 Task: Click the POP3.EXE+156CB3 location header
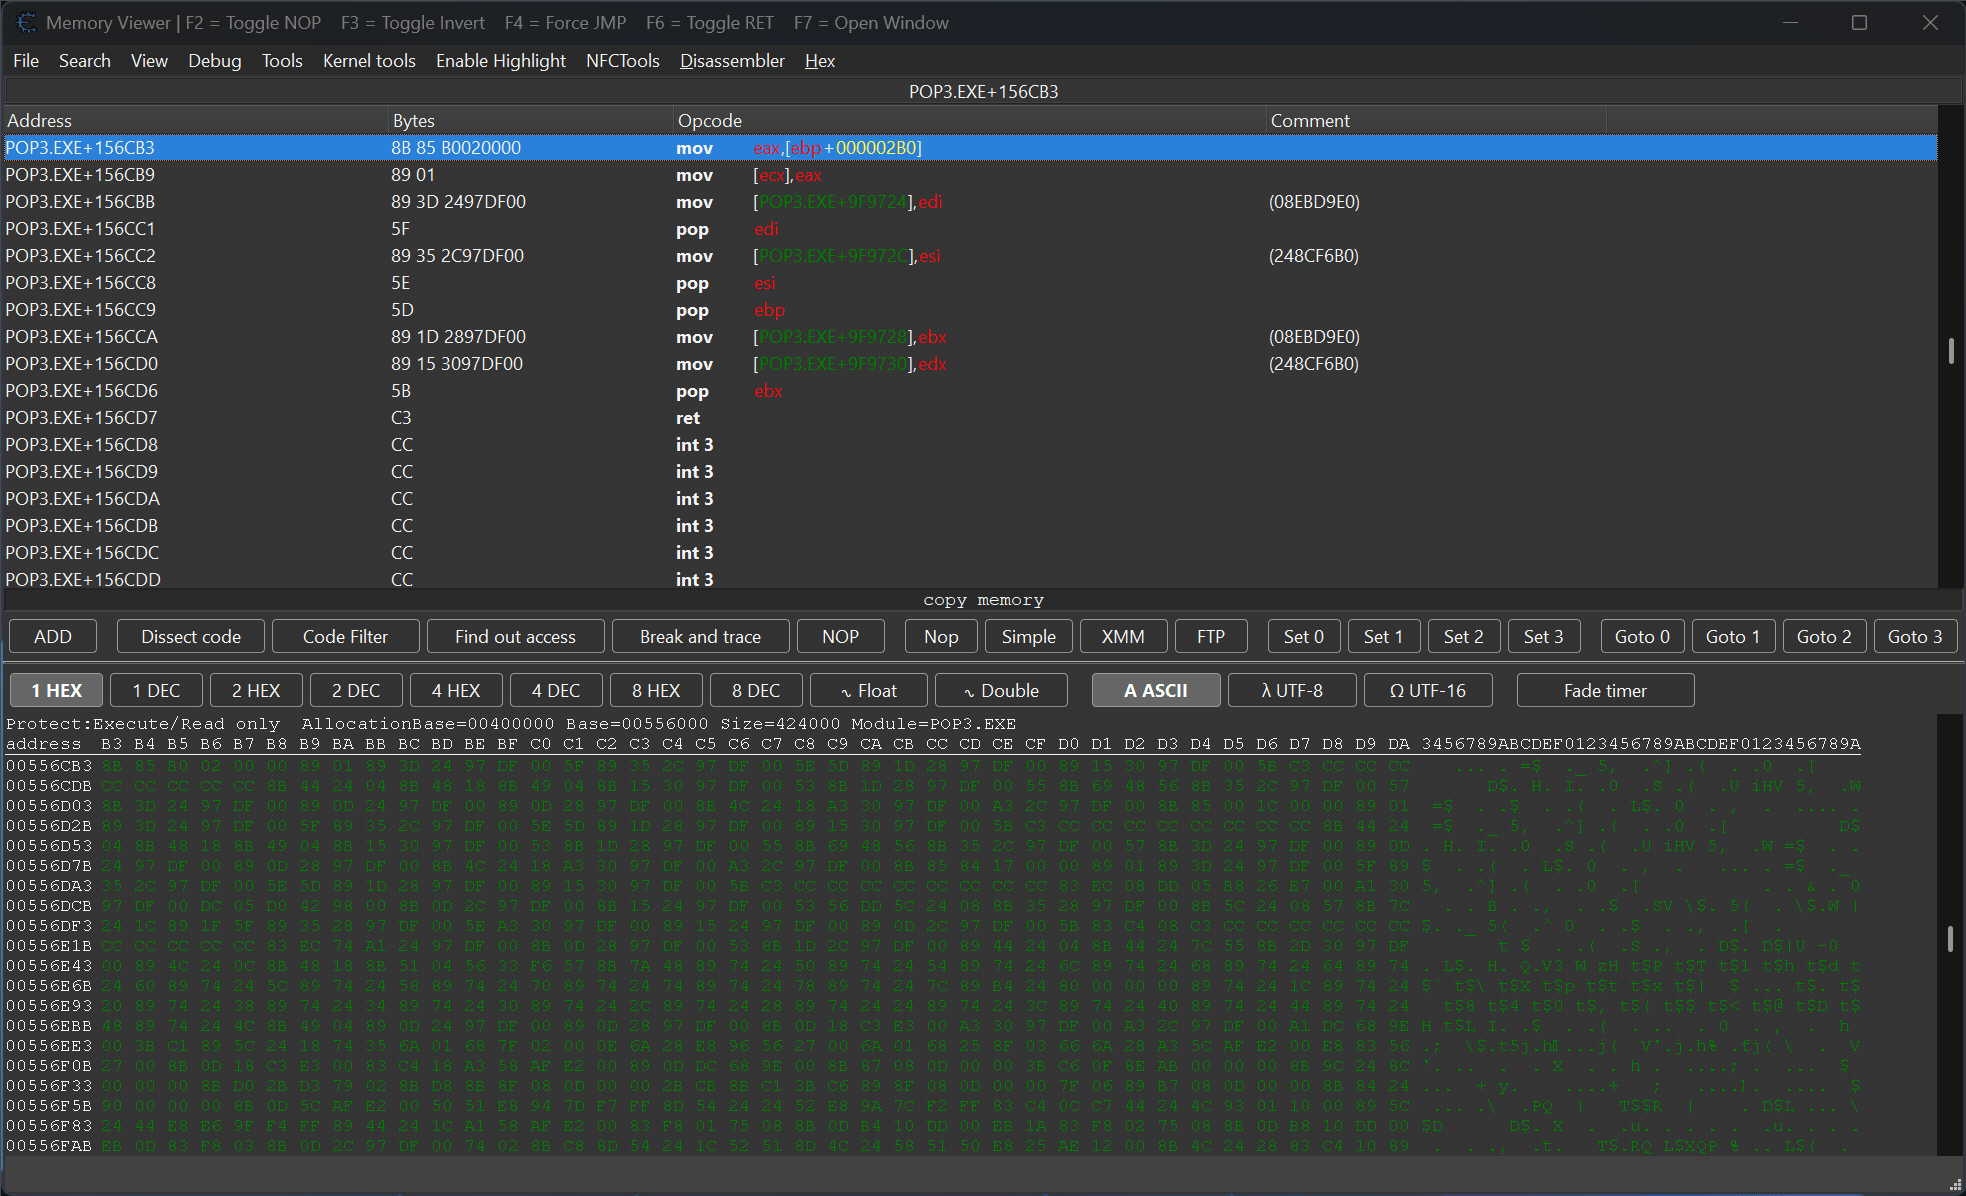(x=983, y=91)
